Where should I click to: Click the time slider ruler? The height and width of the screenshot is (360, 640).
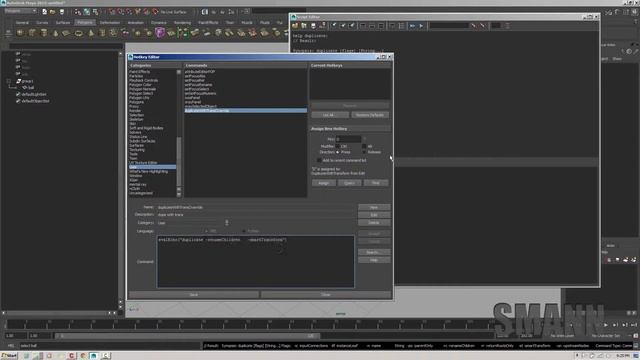coord(249,325)
